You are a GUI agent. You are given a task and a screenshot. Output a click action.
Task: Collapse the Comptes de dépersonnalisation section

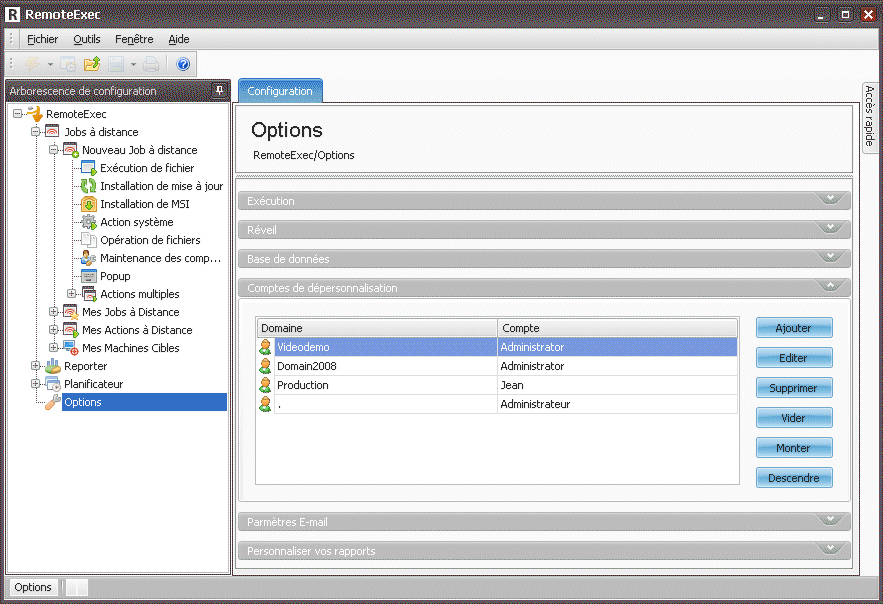830,287
